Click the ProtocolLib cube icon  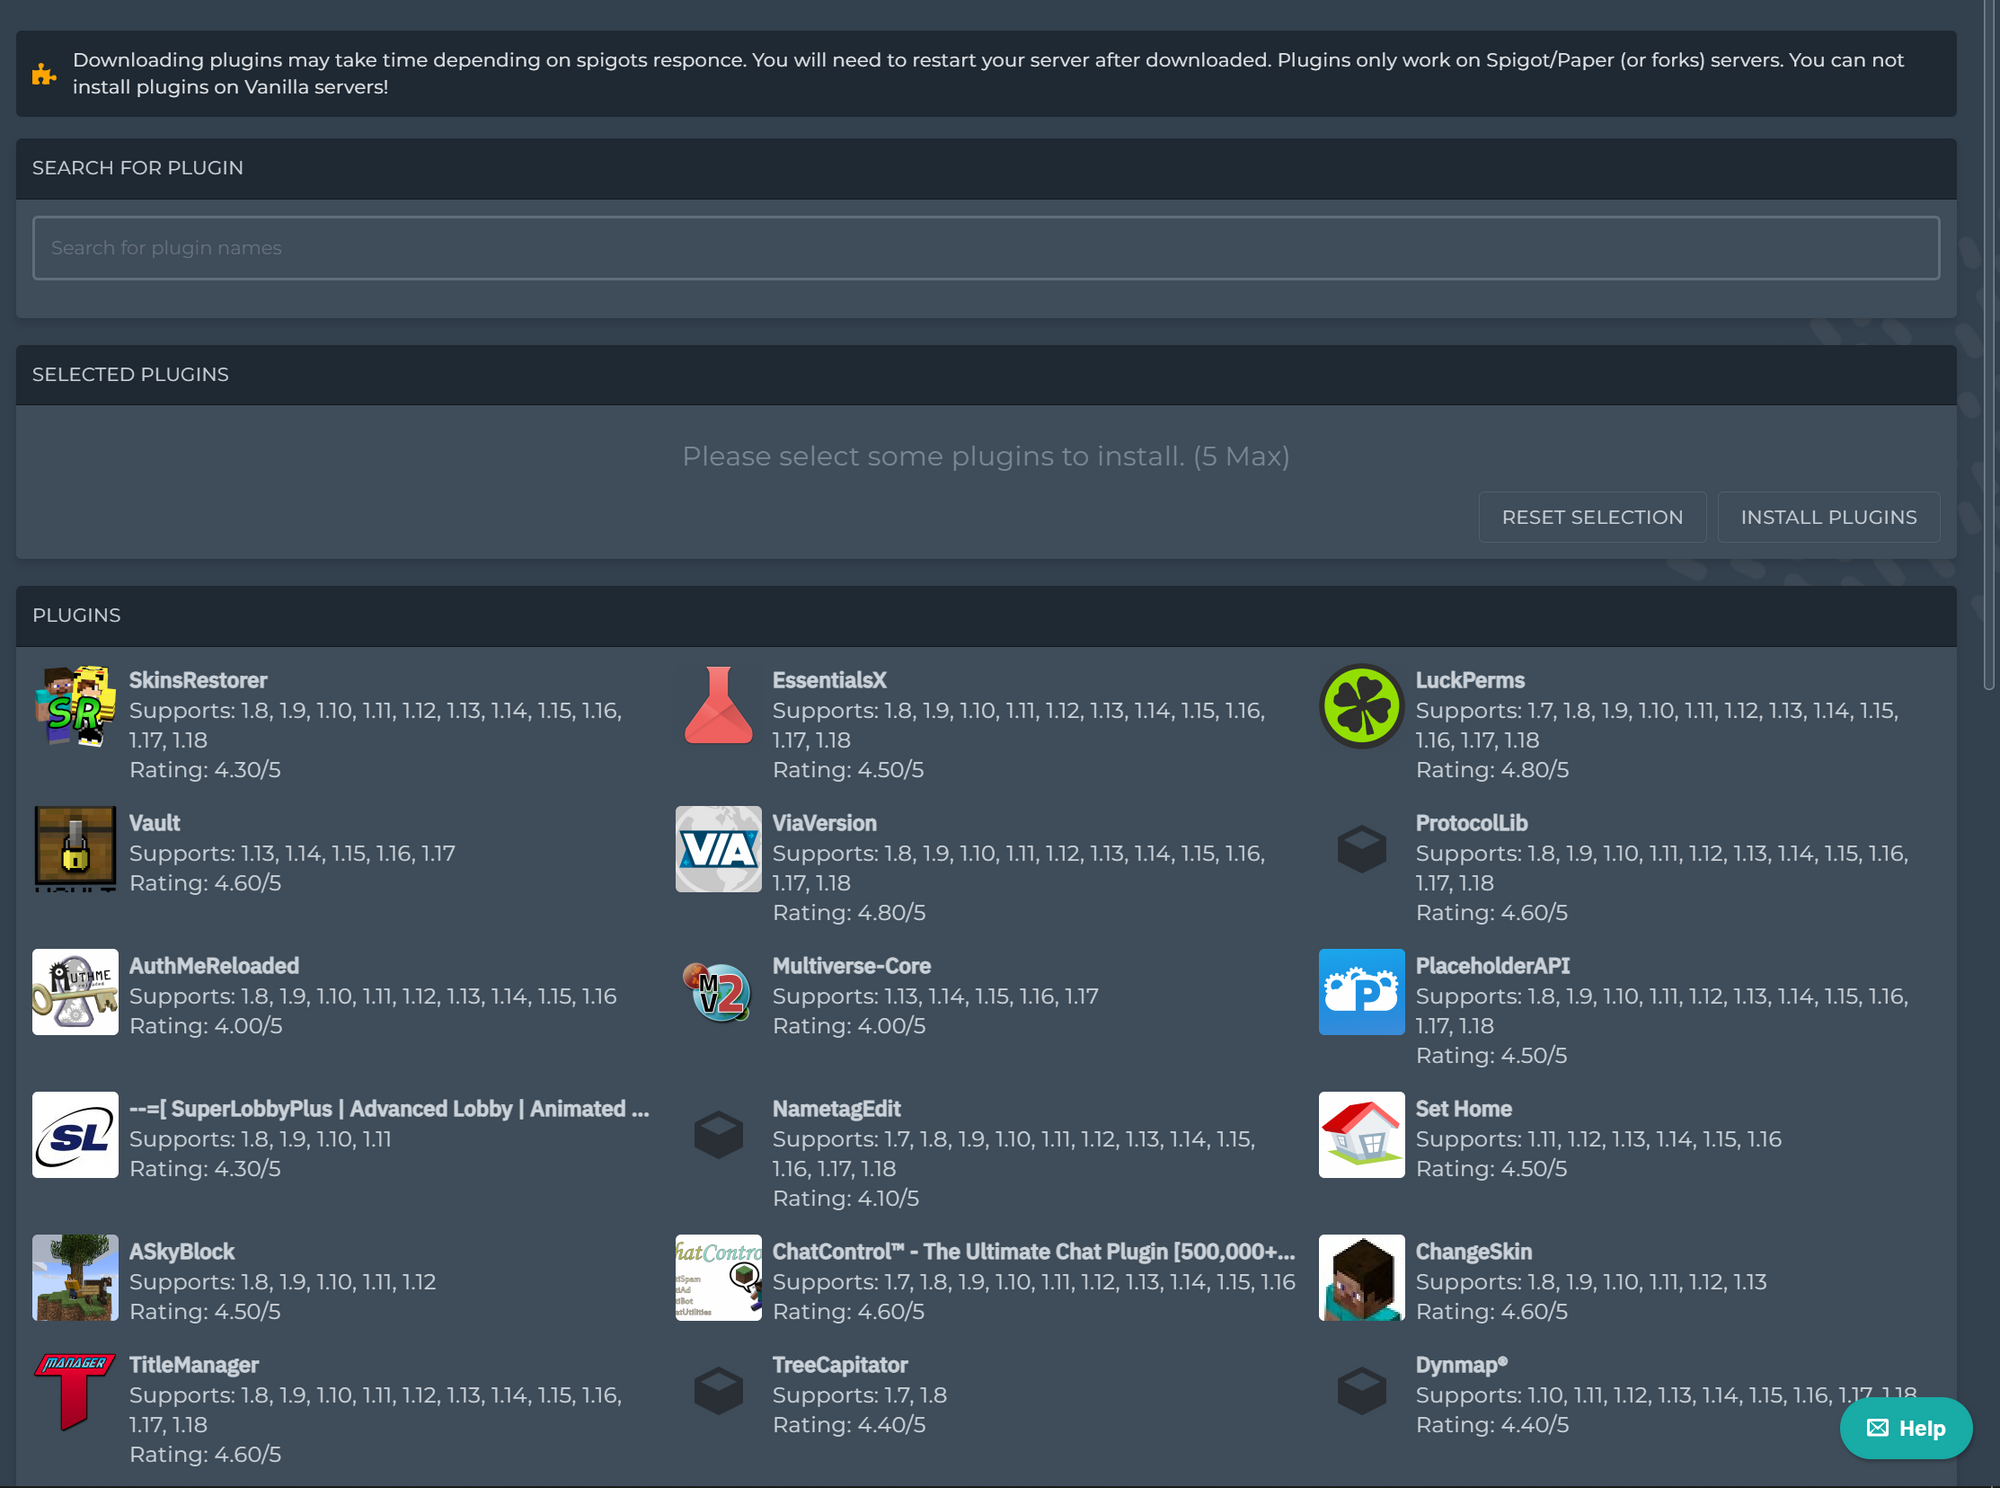click(1361, 849)
